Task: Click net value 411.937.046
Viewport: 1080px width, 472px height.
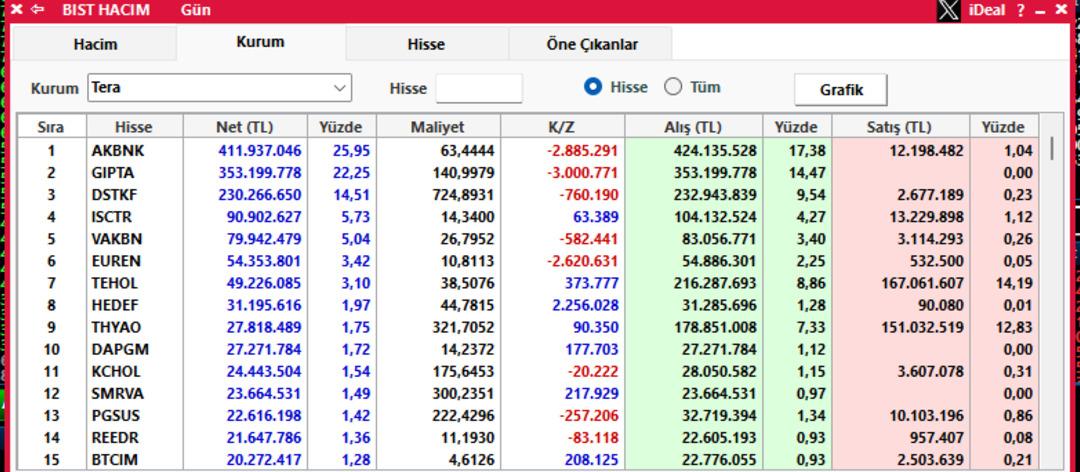Action: (x=260, y=151)
